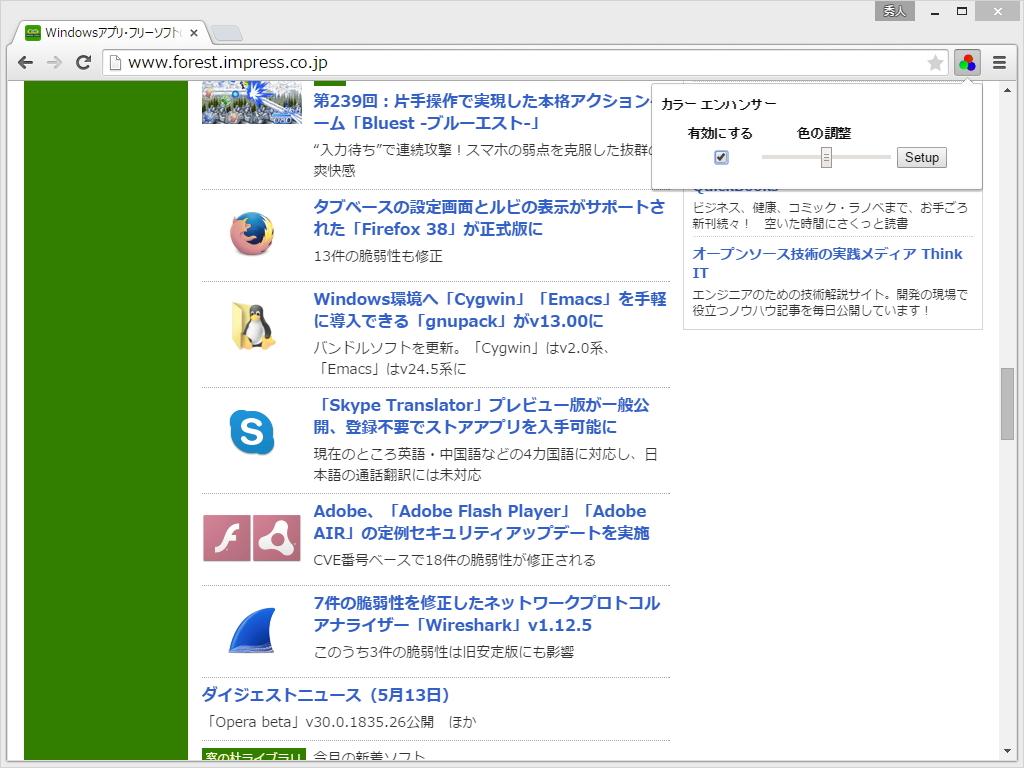
Task: Open the Think IT media link
Action: click(828, 253)
